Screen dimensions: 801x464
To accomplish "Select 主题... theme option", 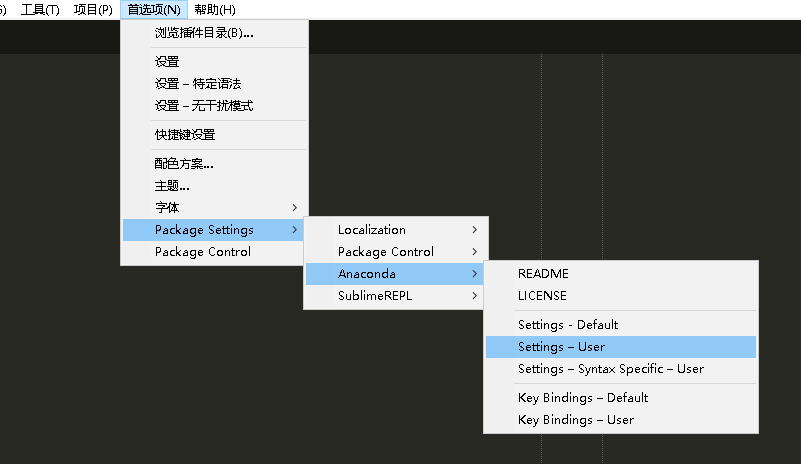I will (172, 186).
